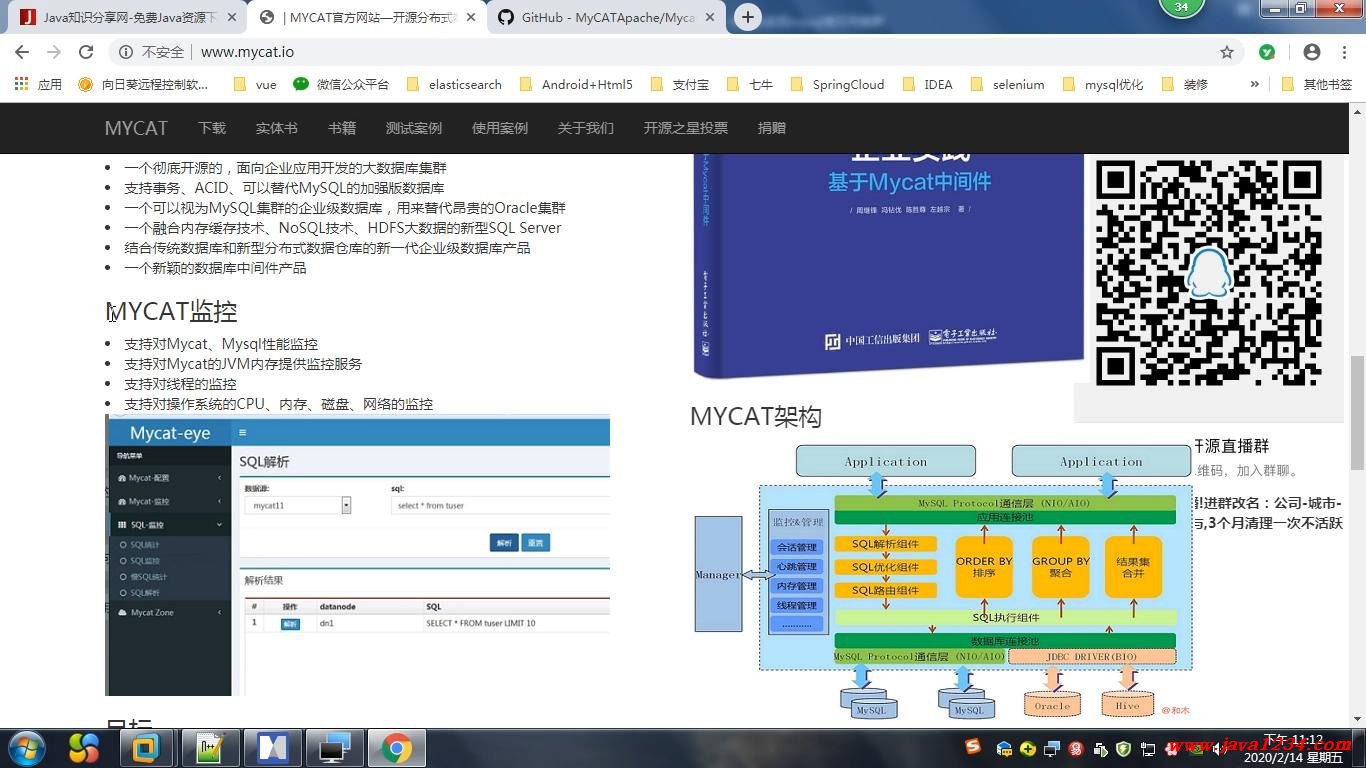Image resolution: width=1366 pixels, height=768 pixels.
Task: Bookmark this page with the star icon
Action: click(x=1227, y=52)
